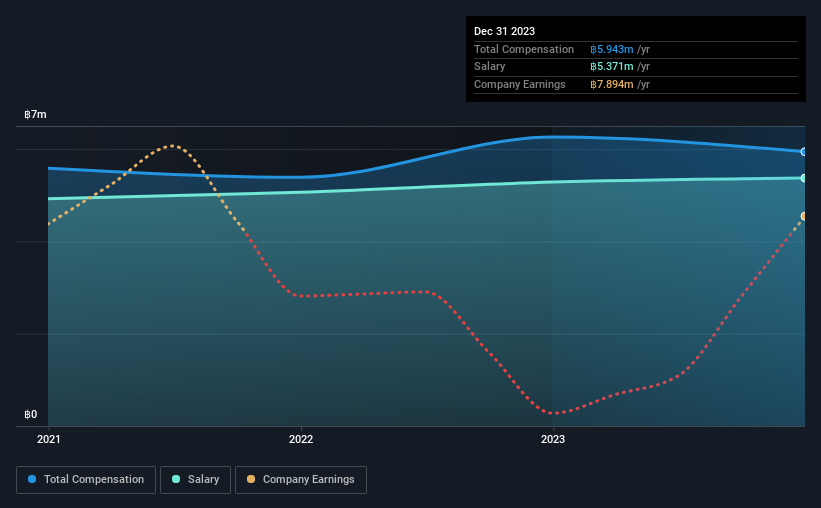Select the Total Compensation end data point
Screen dimensions: 821x508
(x=804, y=152)
